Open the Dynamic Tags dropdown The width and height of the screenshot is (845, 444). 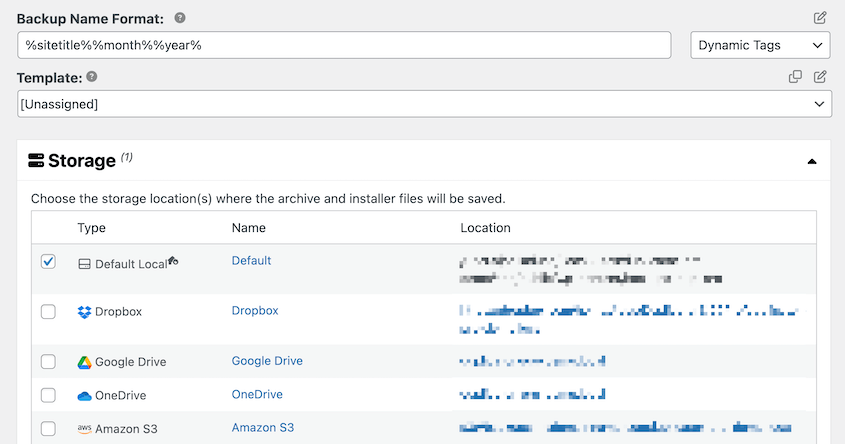760,45
